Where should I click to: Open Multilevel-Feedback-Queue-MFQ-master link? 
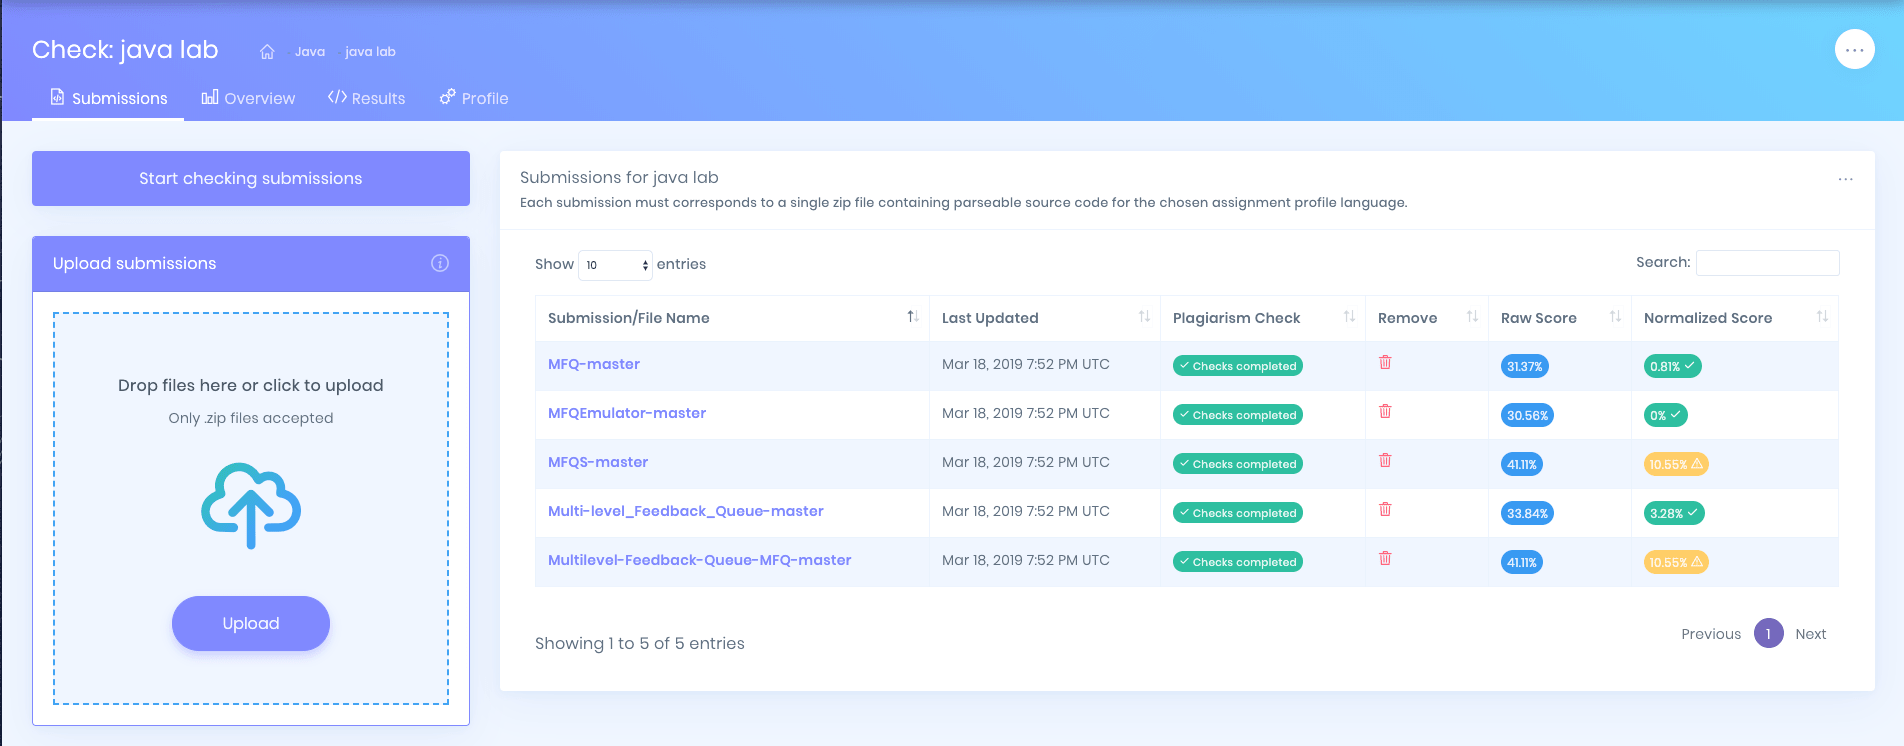click(x=700, y=560)
